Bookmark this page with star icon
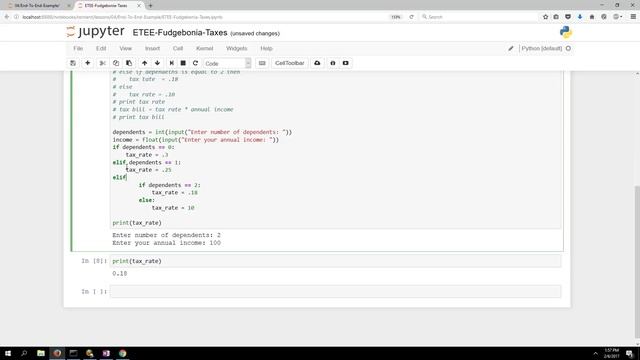The image size is (640, 360). pos(545,17)
